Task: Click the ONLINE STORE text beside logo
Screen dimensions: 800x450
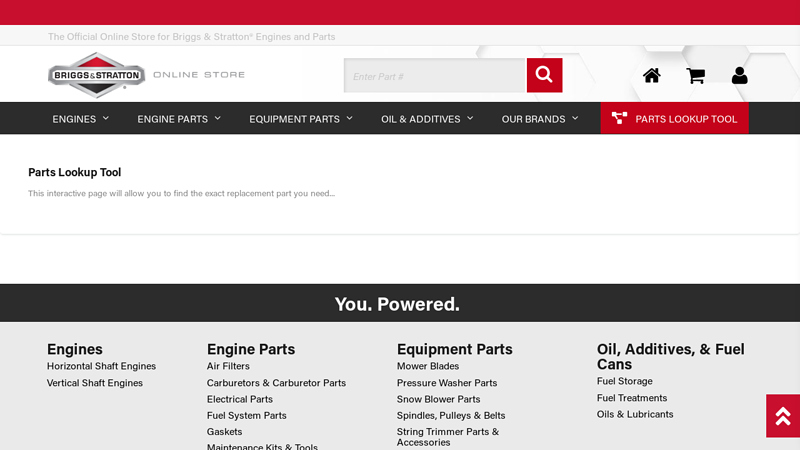Action: (x=199, y=74)
